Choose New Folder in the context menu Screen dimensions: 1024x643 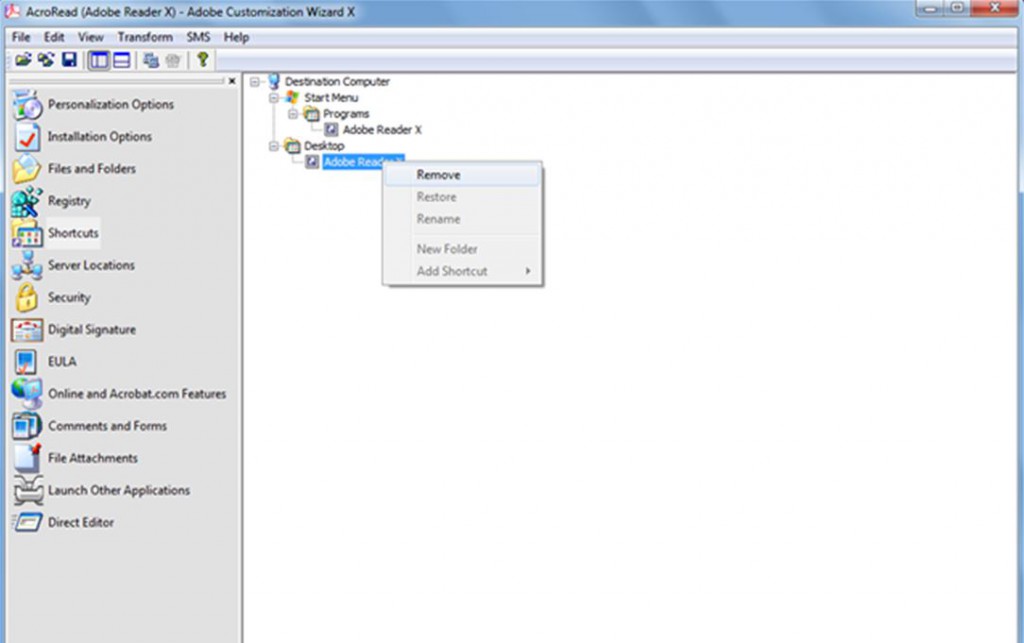click(462, 249)
